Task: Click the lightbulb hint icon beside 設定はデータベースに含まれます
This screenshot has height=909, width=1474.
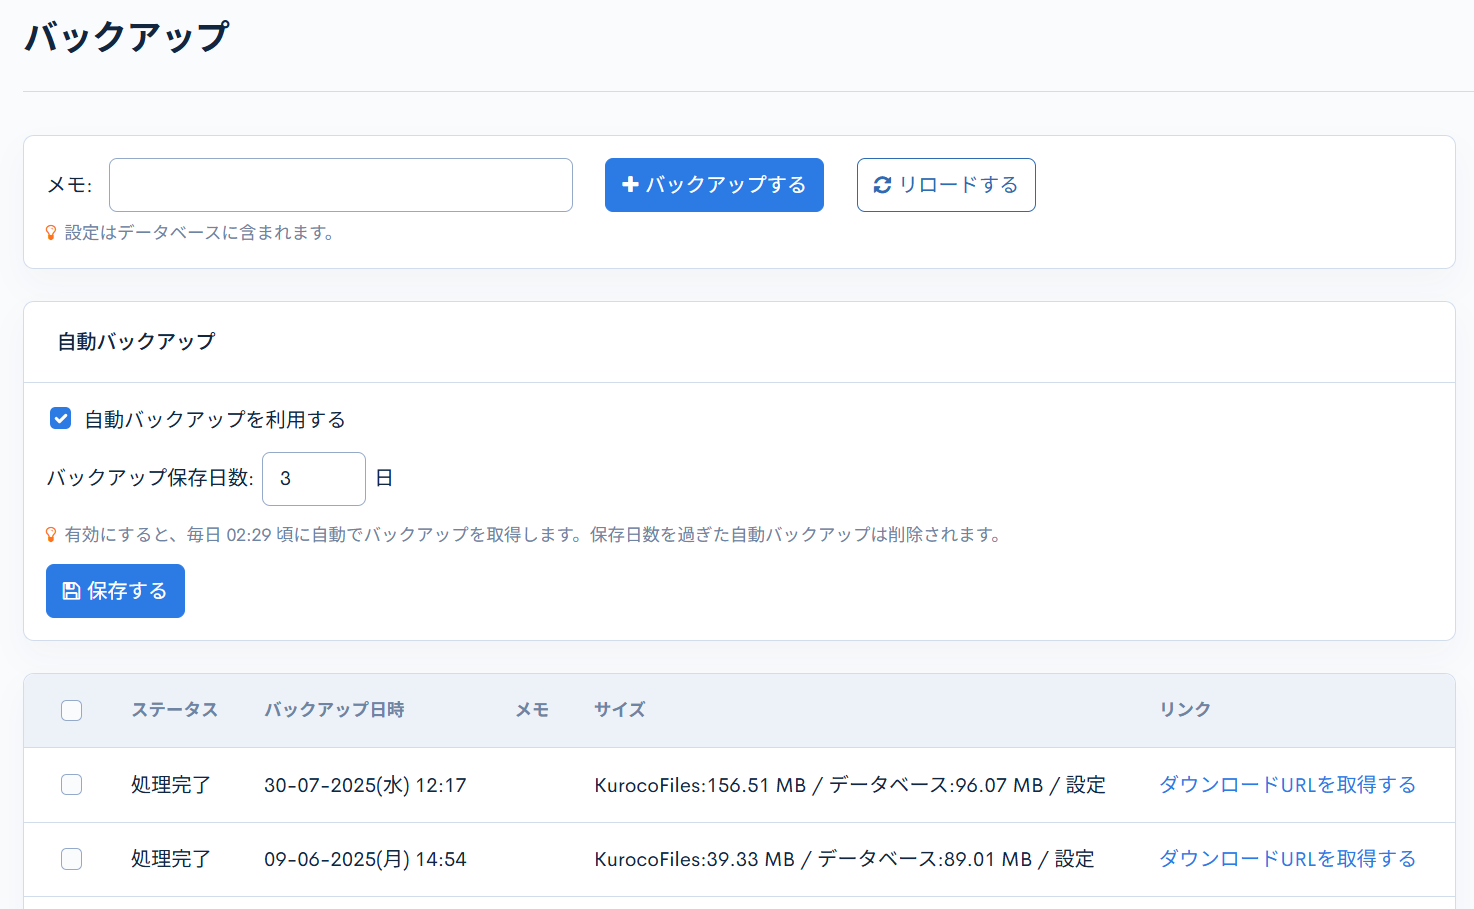Action: 51,233
